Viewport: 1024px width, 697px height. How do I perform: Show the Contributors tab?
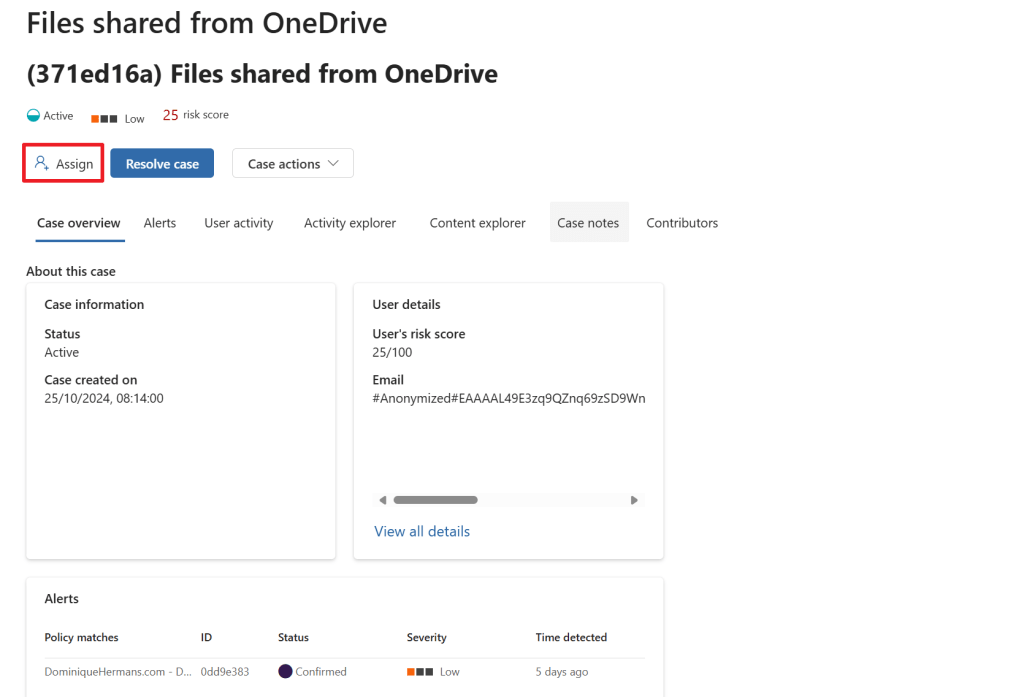(x=682, y=223)
